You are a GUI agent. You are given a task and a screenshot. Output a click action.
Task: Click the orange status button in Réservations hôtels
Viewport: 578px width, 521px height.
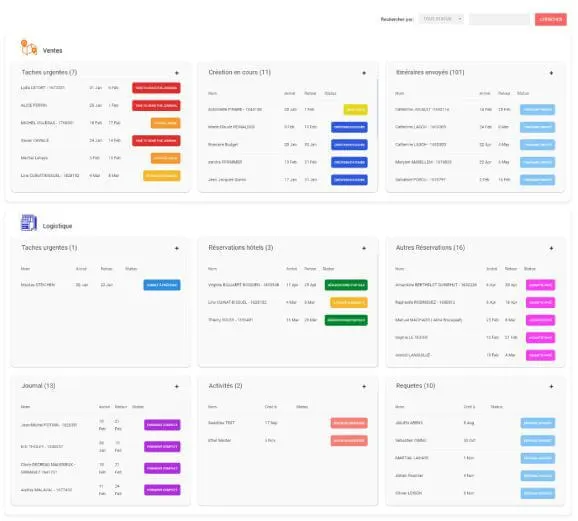349,302
